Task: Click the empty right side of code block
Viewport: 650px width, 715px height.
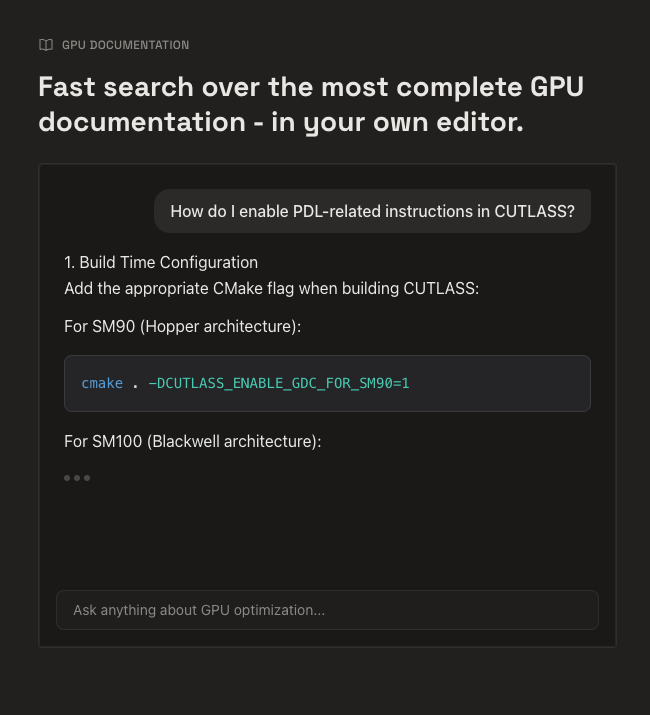Action: pos(510,383)
